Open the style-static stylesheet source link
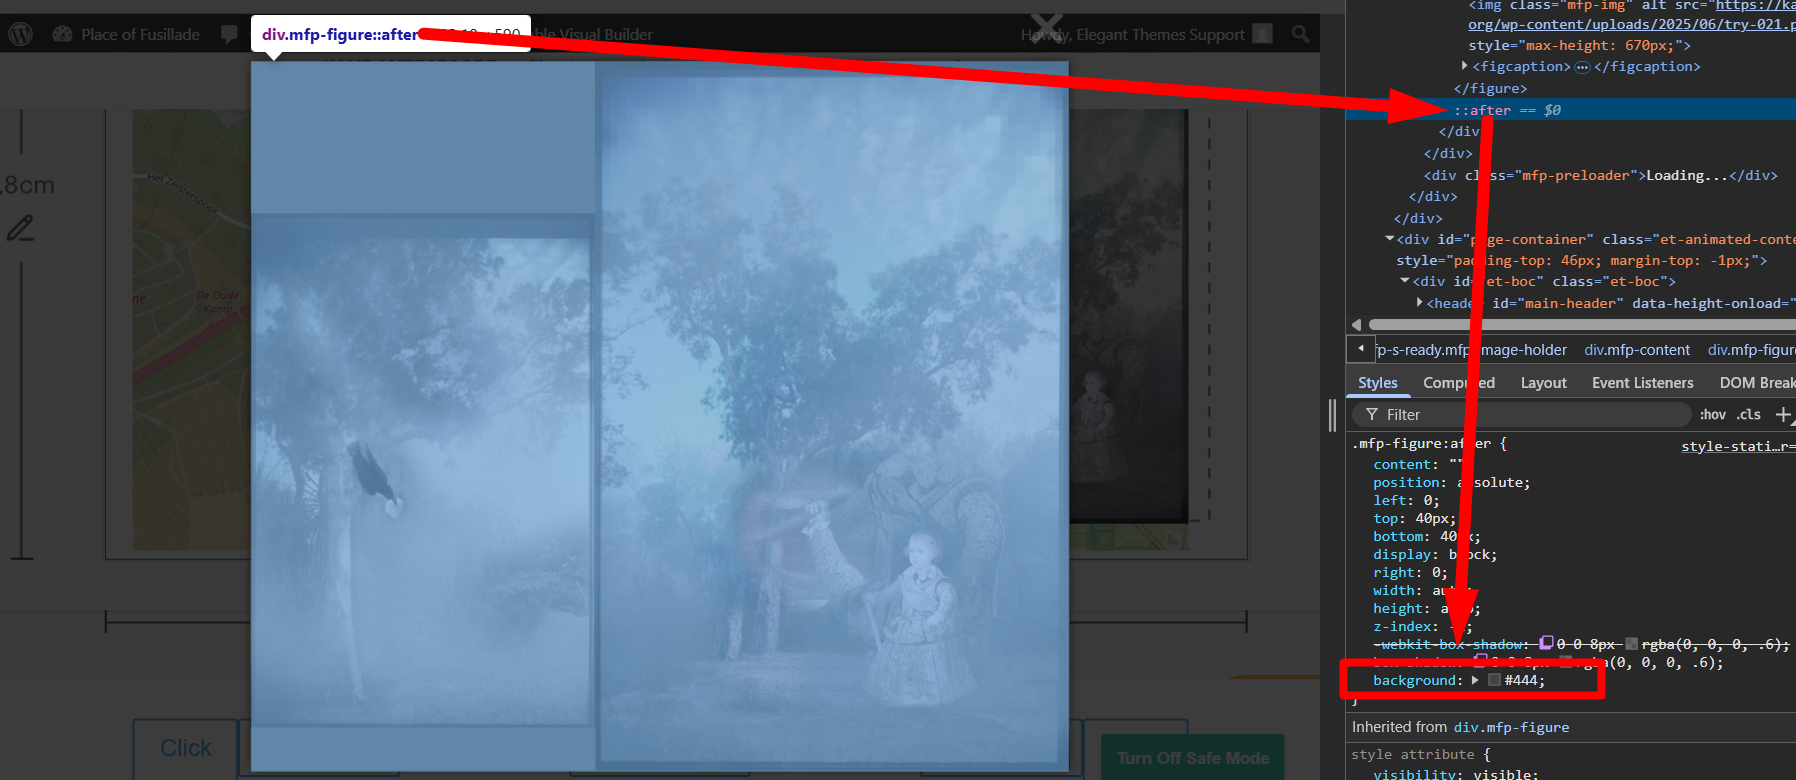Screen dimensions: 1796x780 (x=1737, y=446)
